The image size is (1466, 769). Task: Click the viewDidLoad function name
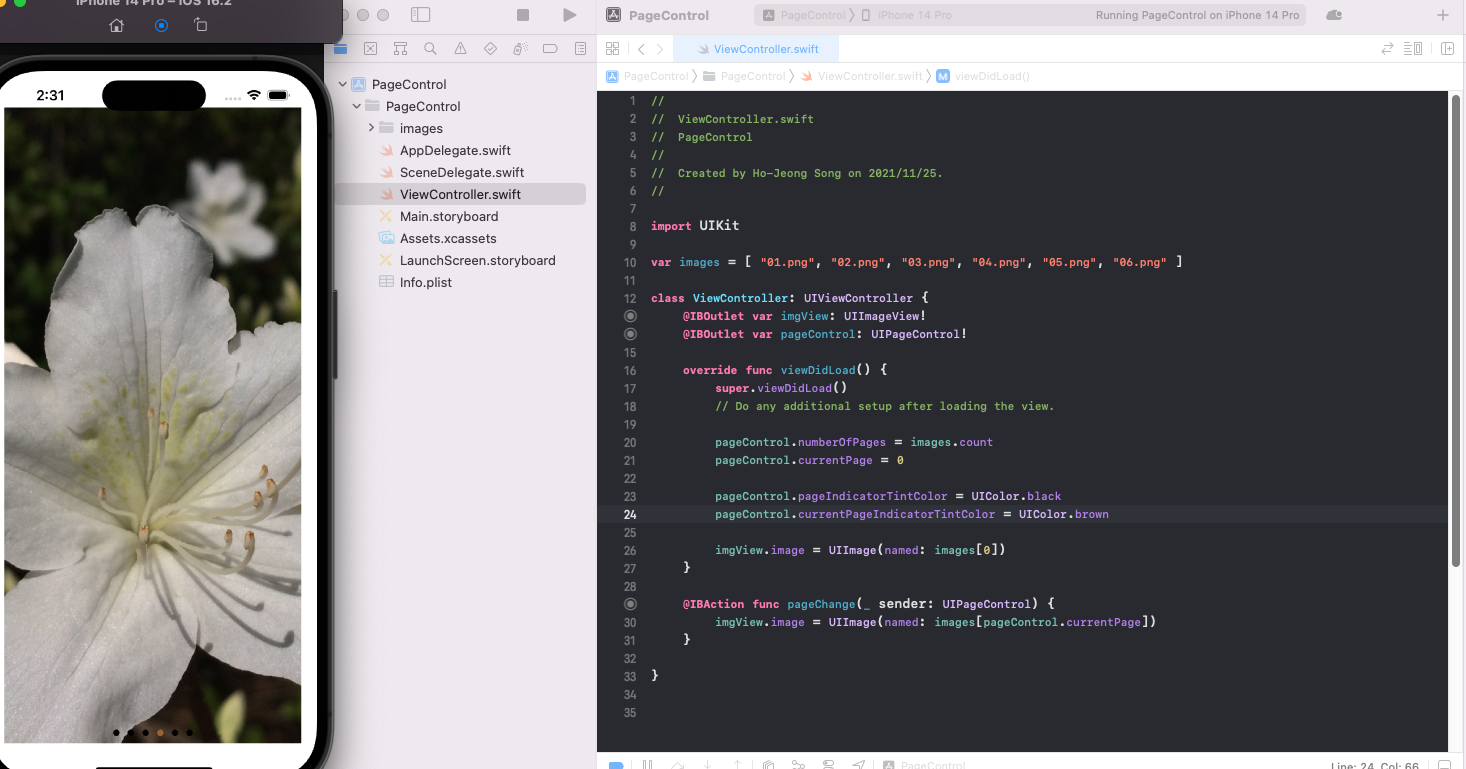[x=818, y=370]
